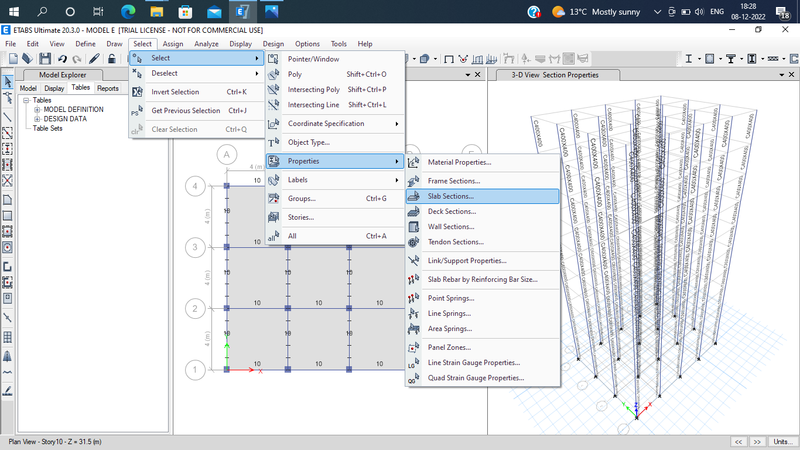
Task: Click the Tendon Sections icon in submenu
Action: [x=414, y=242]
